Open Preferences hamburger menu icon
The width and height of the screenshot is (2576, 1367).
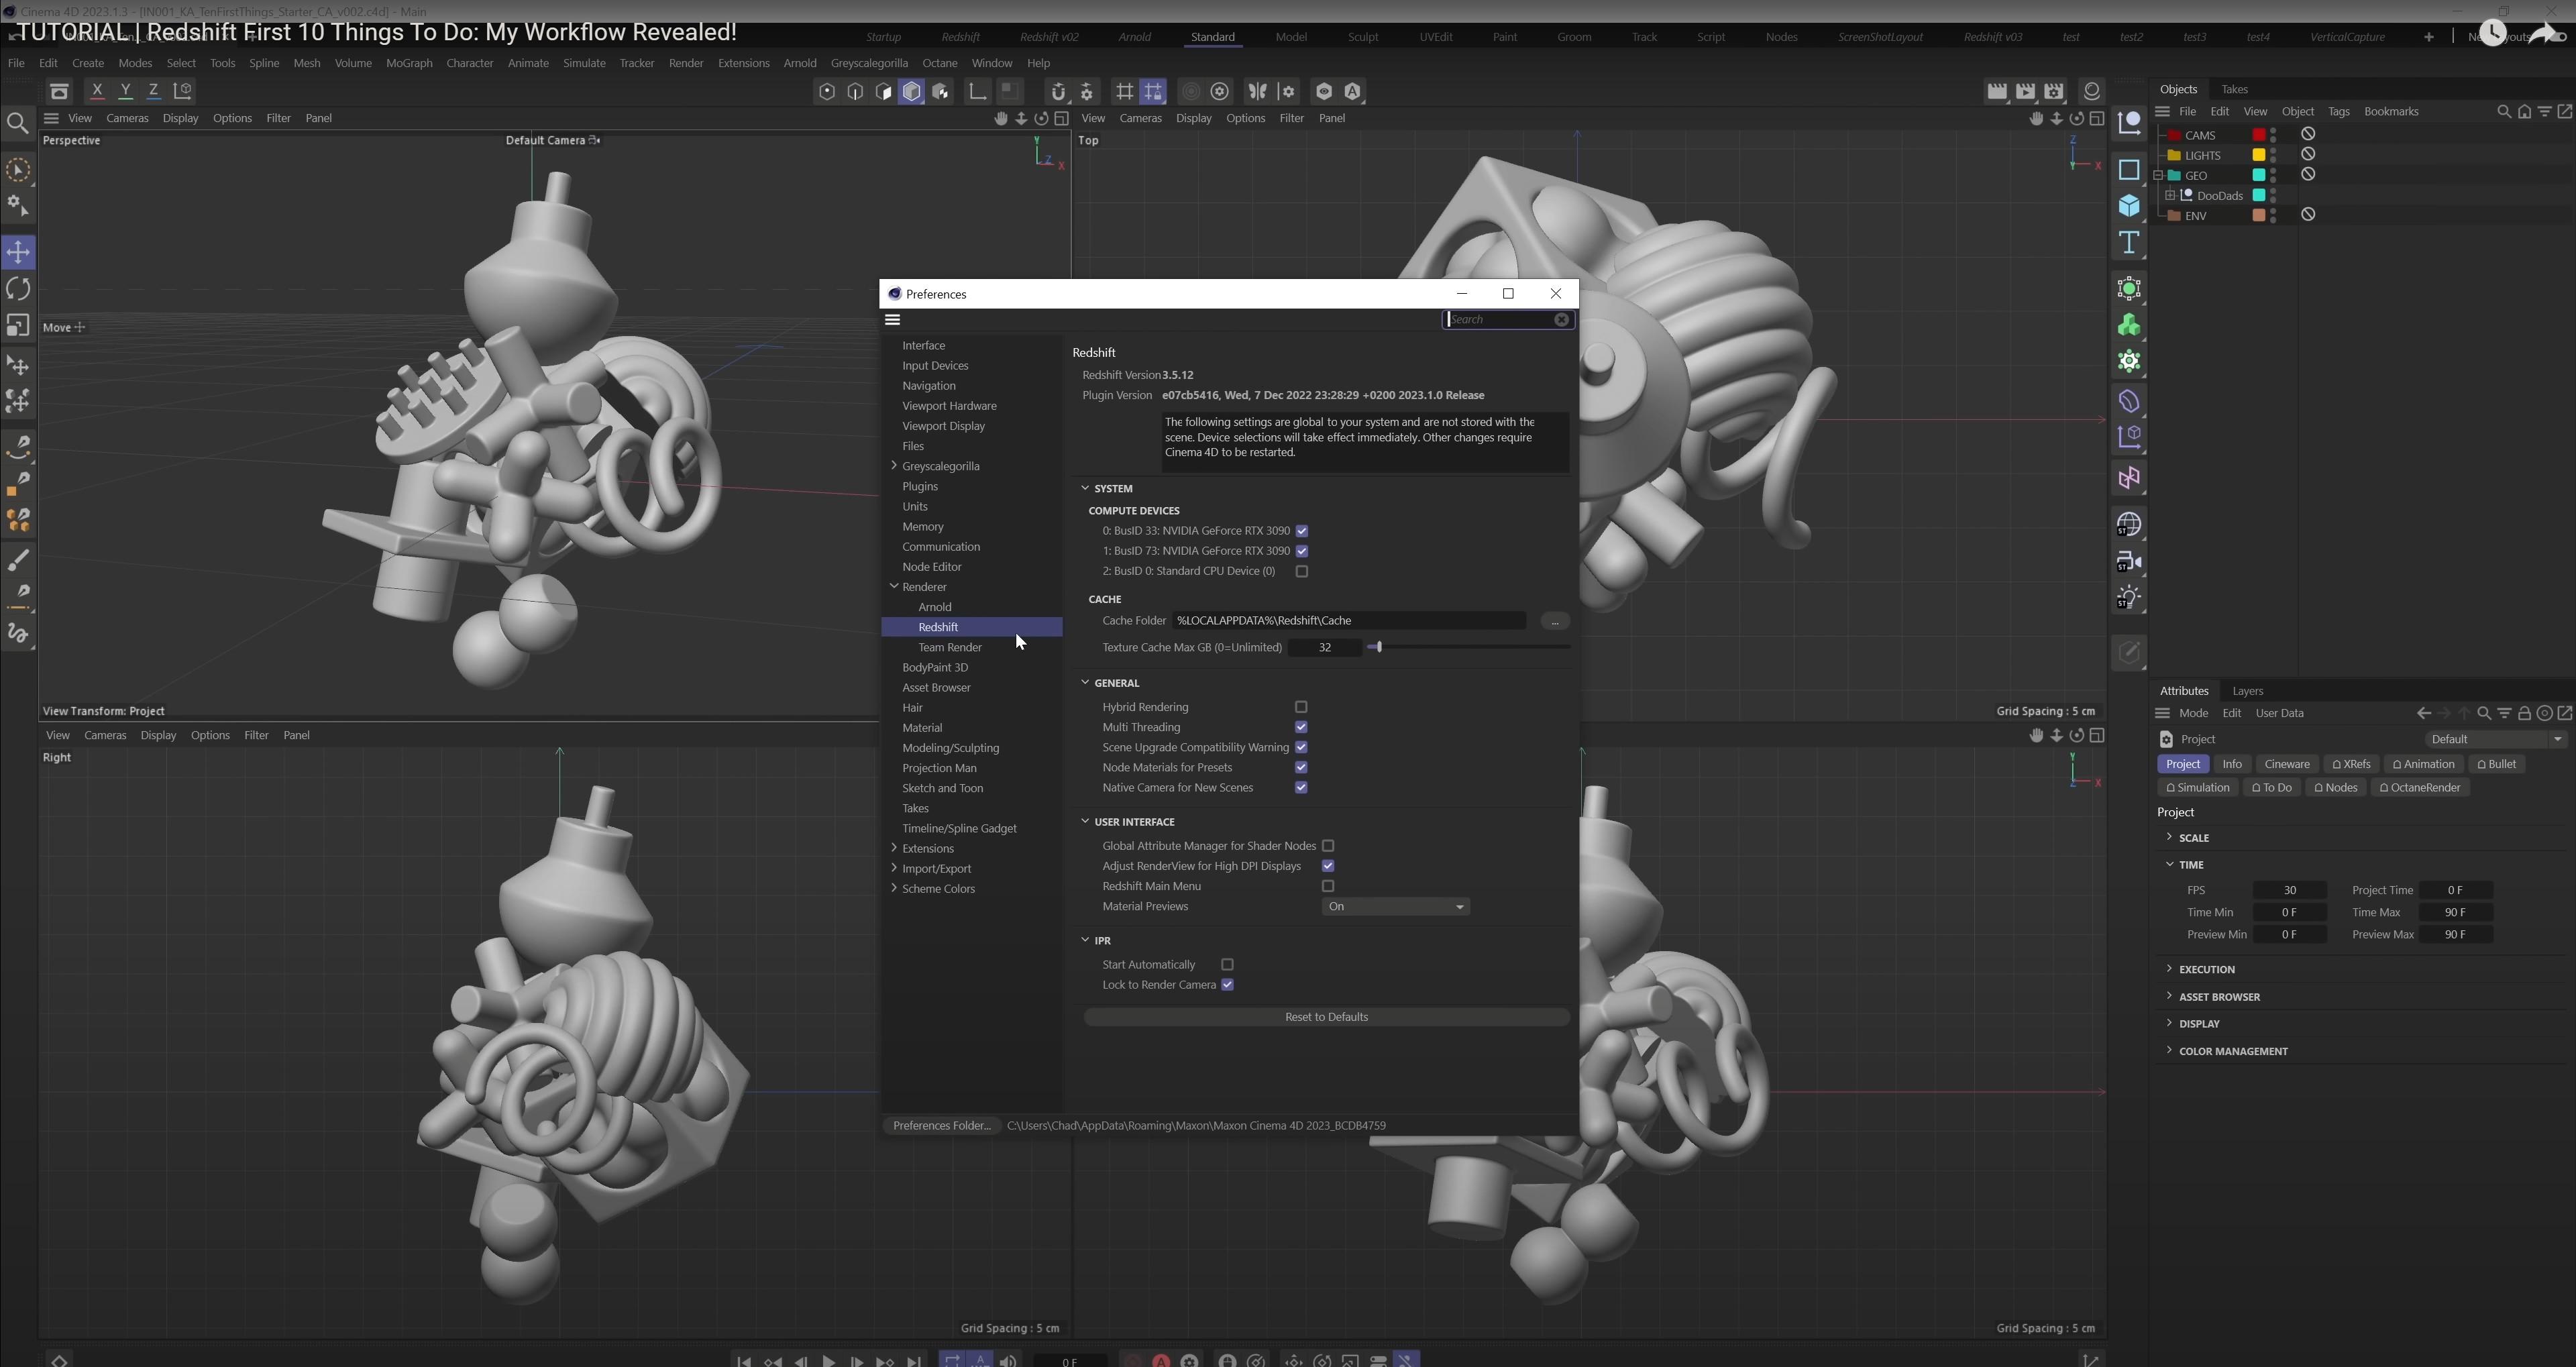click(x=893, y=320)
